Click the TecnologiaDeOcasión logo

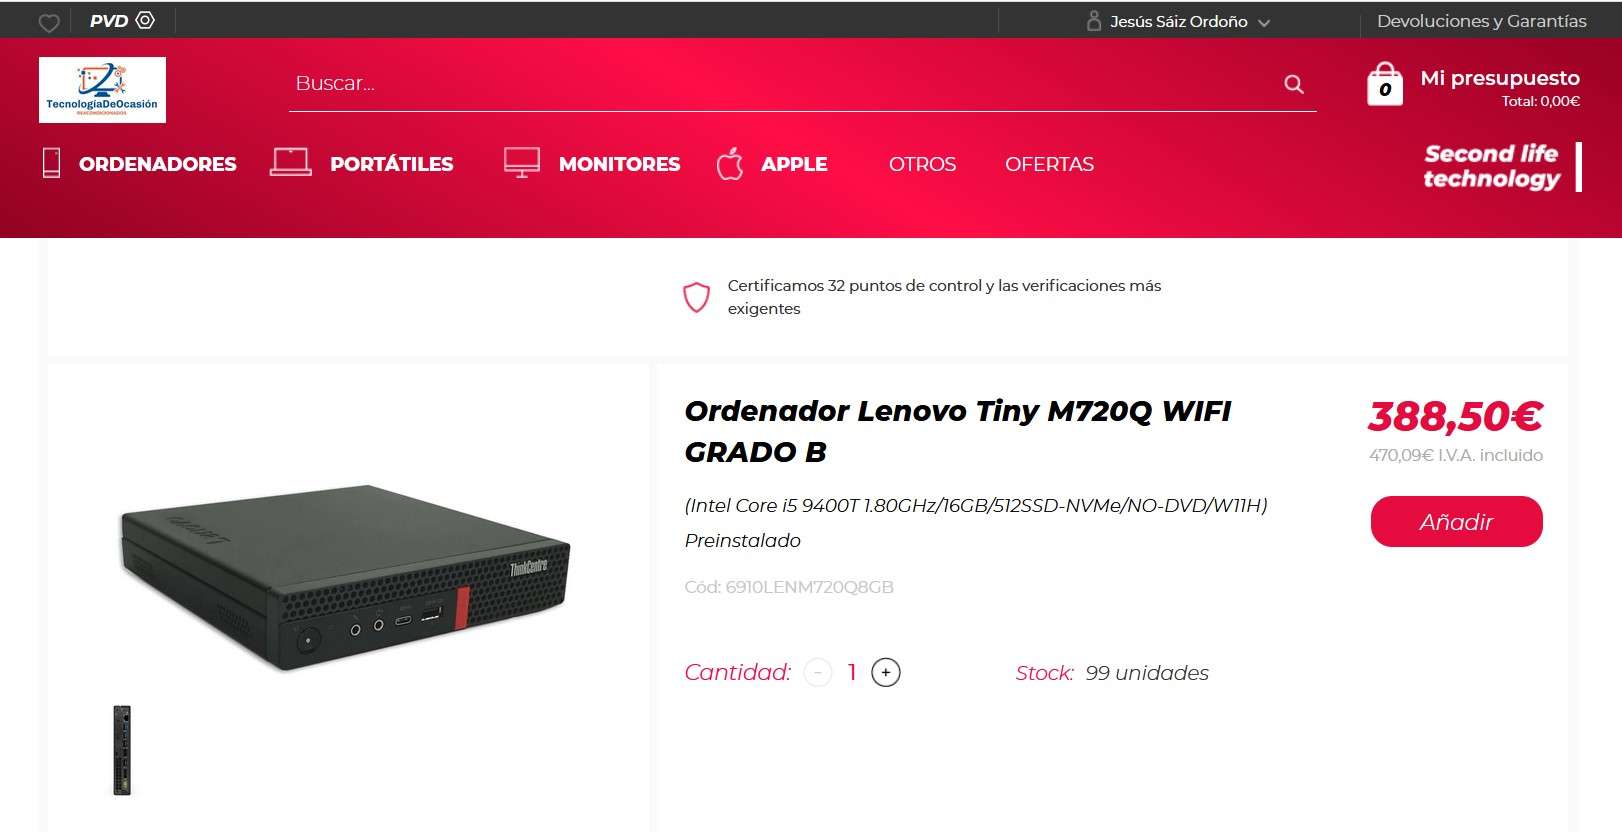pos(102,90)
